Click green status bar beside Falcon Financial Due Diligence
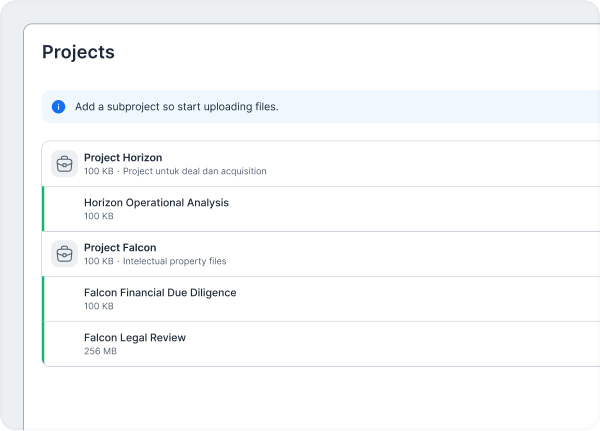This screenshot has height=431, width=600. (x=44, y=298)
